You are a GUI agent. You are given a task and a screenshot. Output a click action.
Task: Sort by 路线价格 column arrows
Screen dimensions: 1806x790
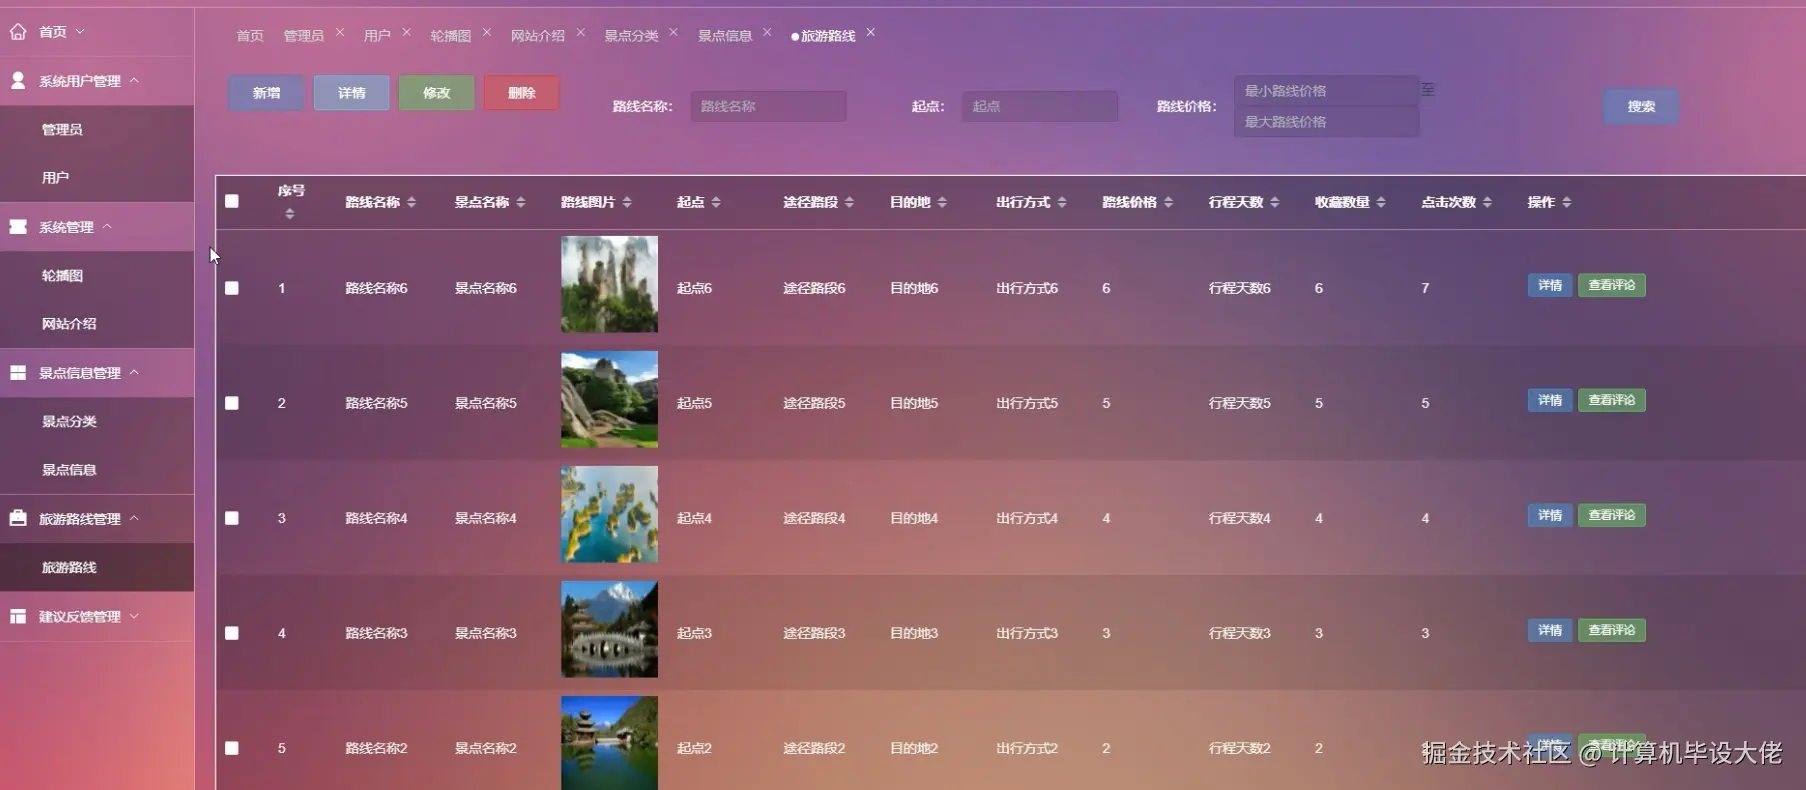tap(1168, 202)
